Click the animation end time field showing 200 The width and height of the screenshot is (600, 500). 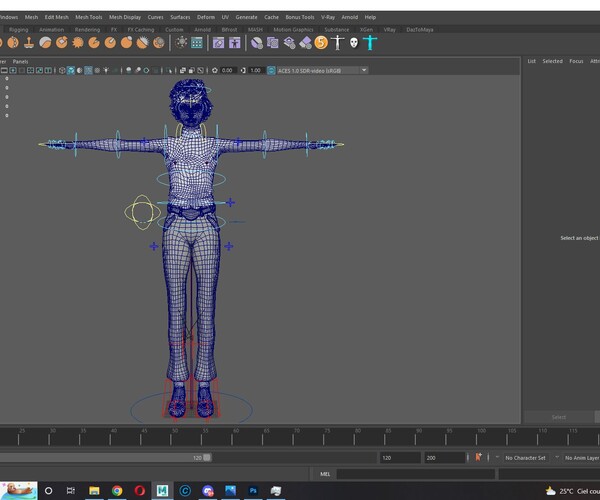[444, 458]
